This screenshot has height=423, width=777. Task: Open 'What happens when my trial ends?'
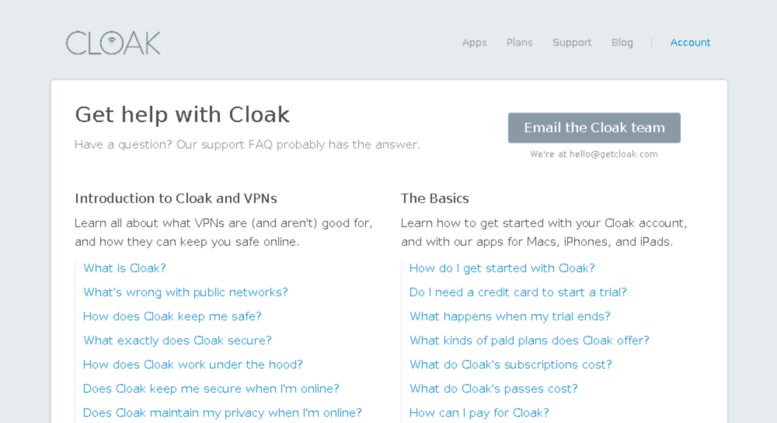(x=510, y=316)
